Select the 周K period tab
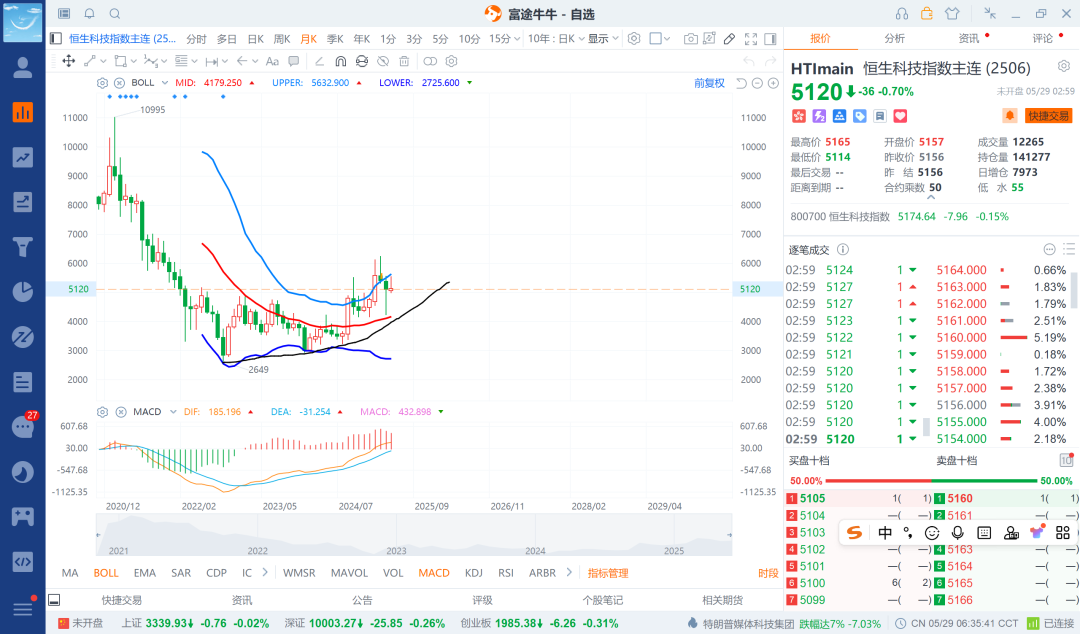Image resolution: width=1080 pixels, height=634 pixels. (x=282, y=39)
